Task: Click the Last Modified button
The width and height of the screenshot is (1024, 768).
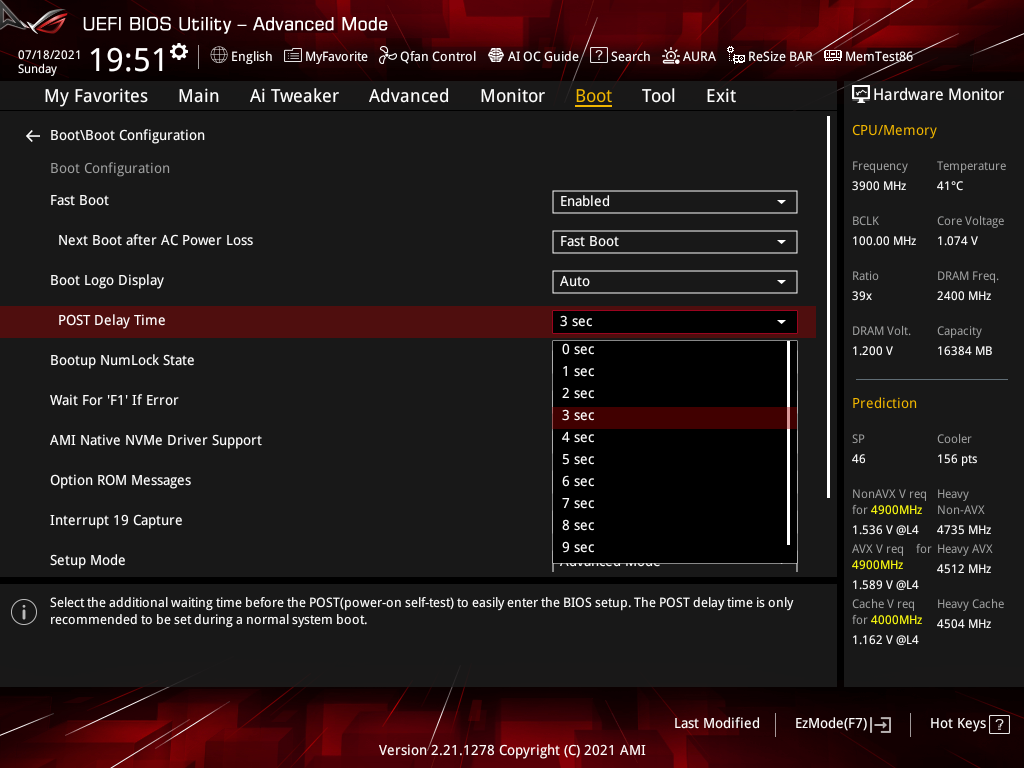Action: pyautogui.click(x=716, y=723)
